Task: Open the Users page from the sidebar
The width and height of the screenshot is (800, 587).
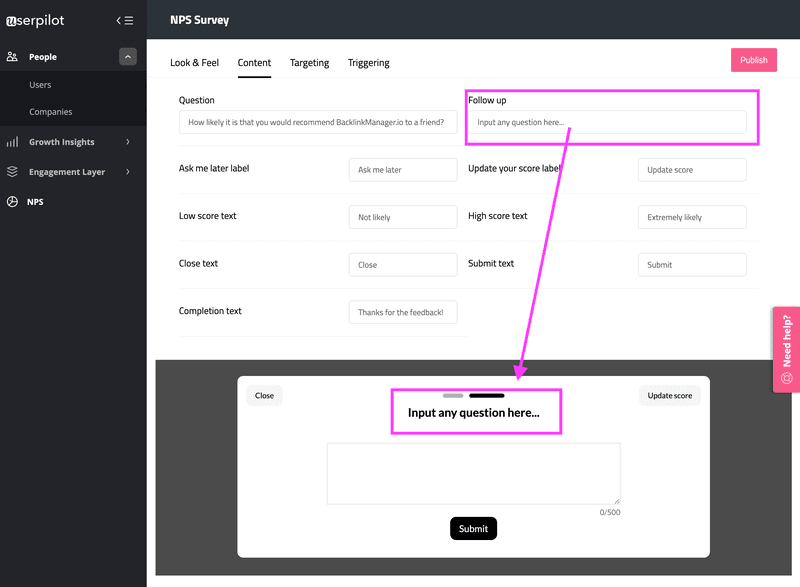Action: pos(40,85)
